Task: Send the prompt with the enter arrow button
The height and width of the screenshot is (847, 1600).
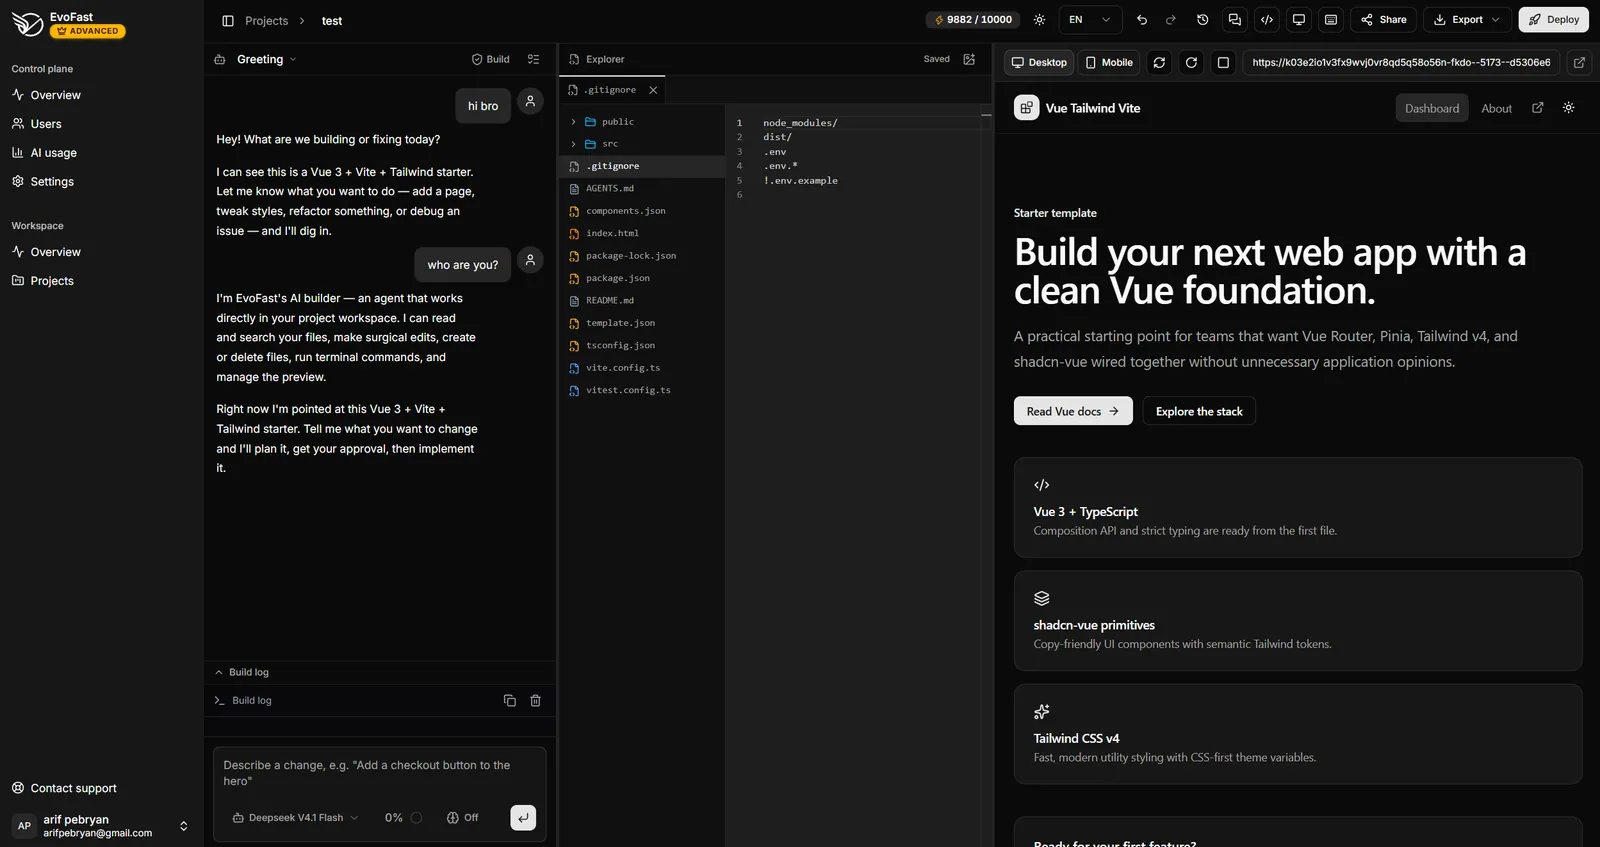Action: (523, 818)
